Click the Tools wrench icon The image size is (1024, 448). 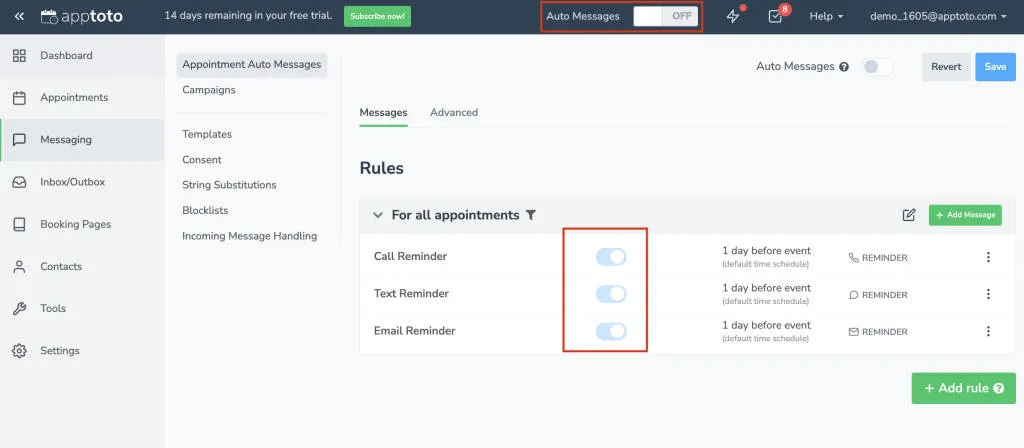[20, 309]
